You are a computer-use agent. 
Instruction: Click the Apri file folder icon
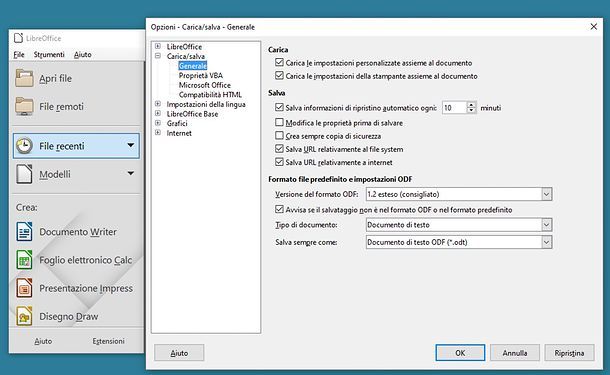point(24,78)
